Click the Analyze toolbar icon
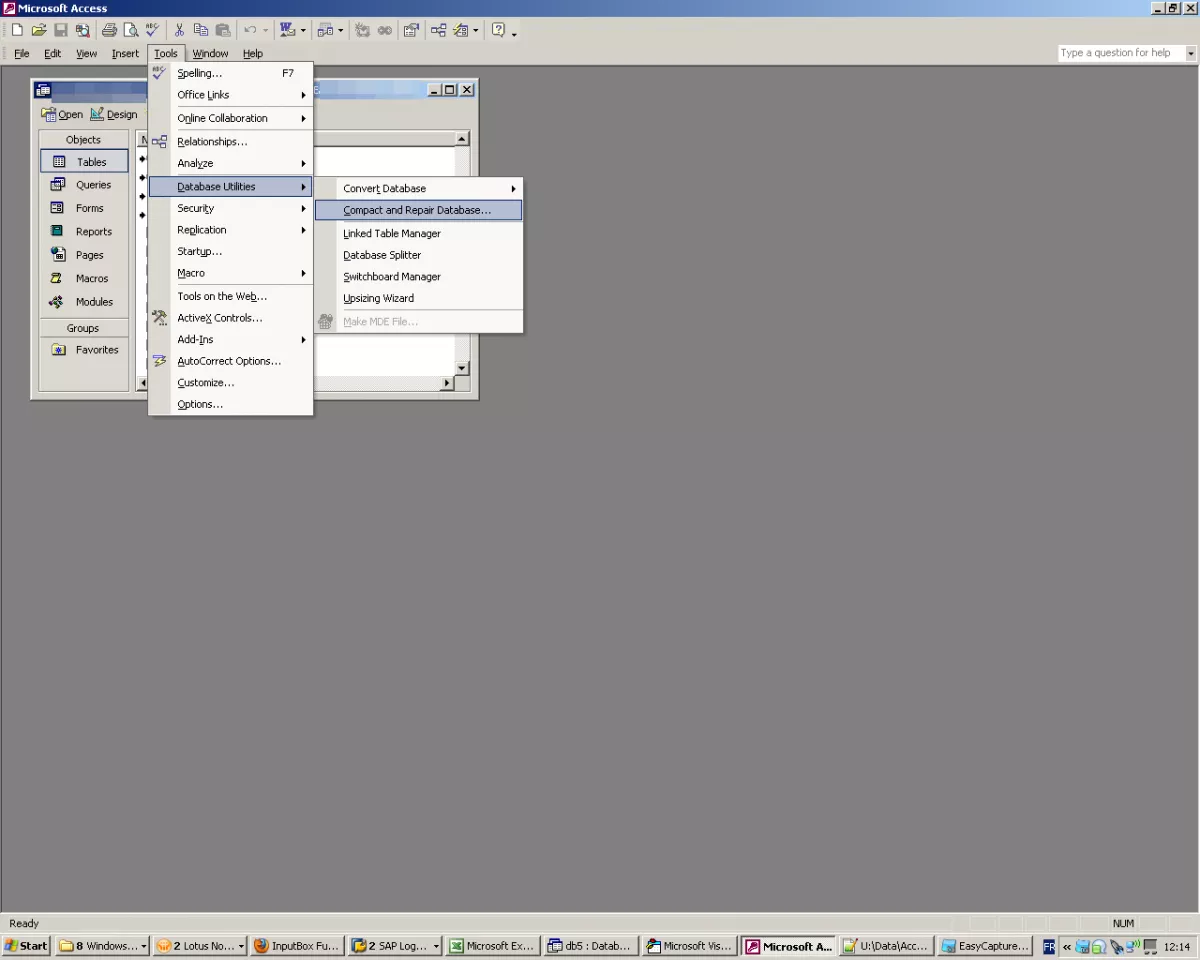The width and height of the screenshot is (1200, 960). [325, 30]
